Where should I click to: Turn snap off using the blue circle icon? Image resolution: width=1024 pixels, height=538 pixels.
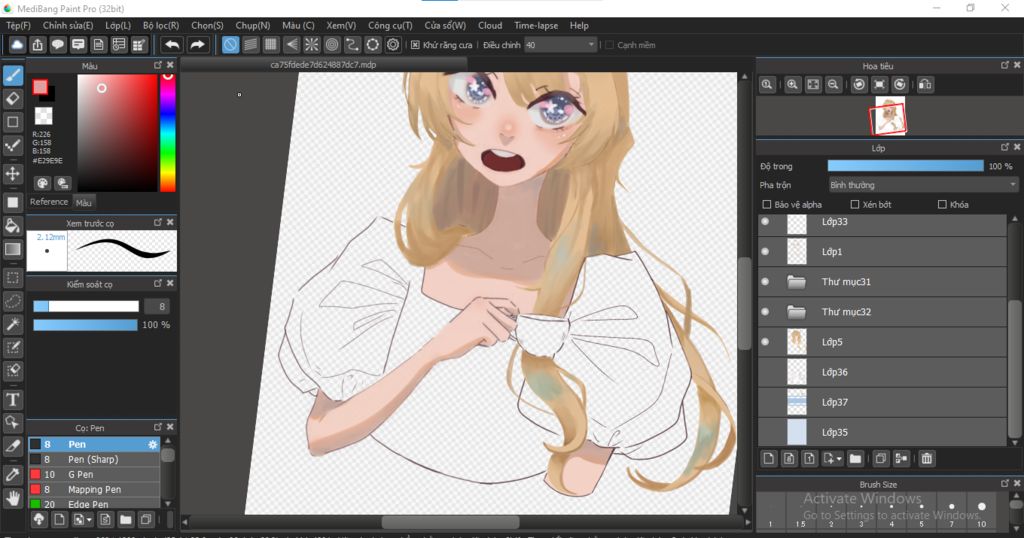coord(230,44)
